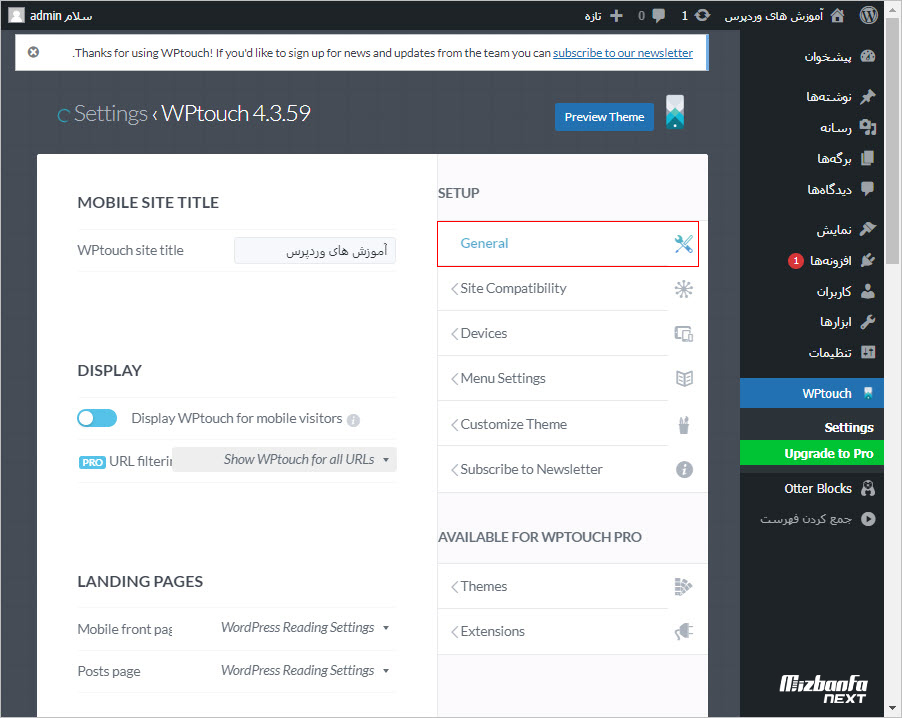The width and height of the screenshot is (902, 718).
Task: Expand the Extensions pro section
Action: [x=552, y=632]
